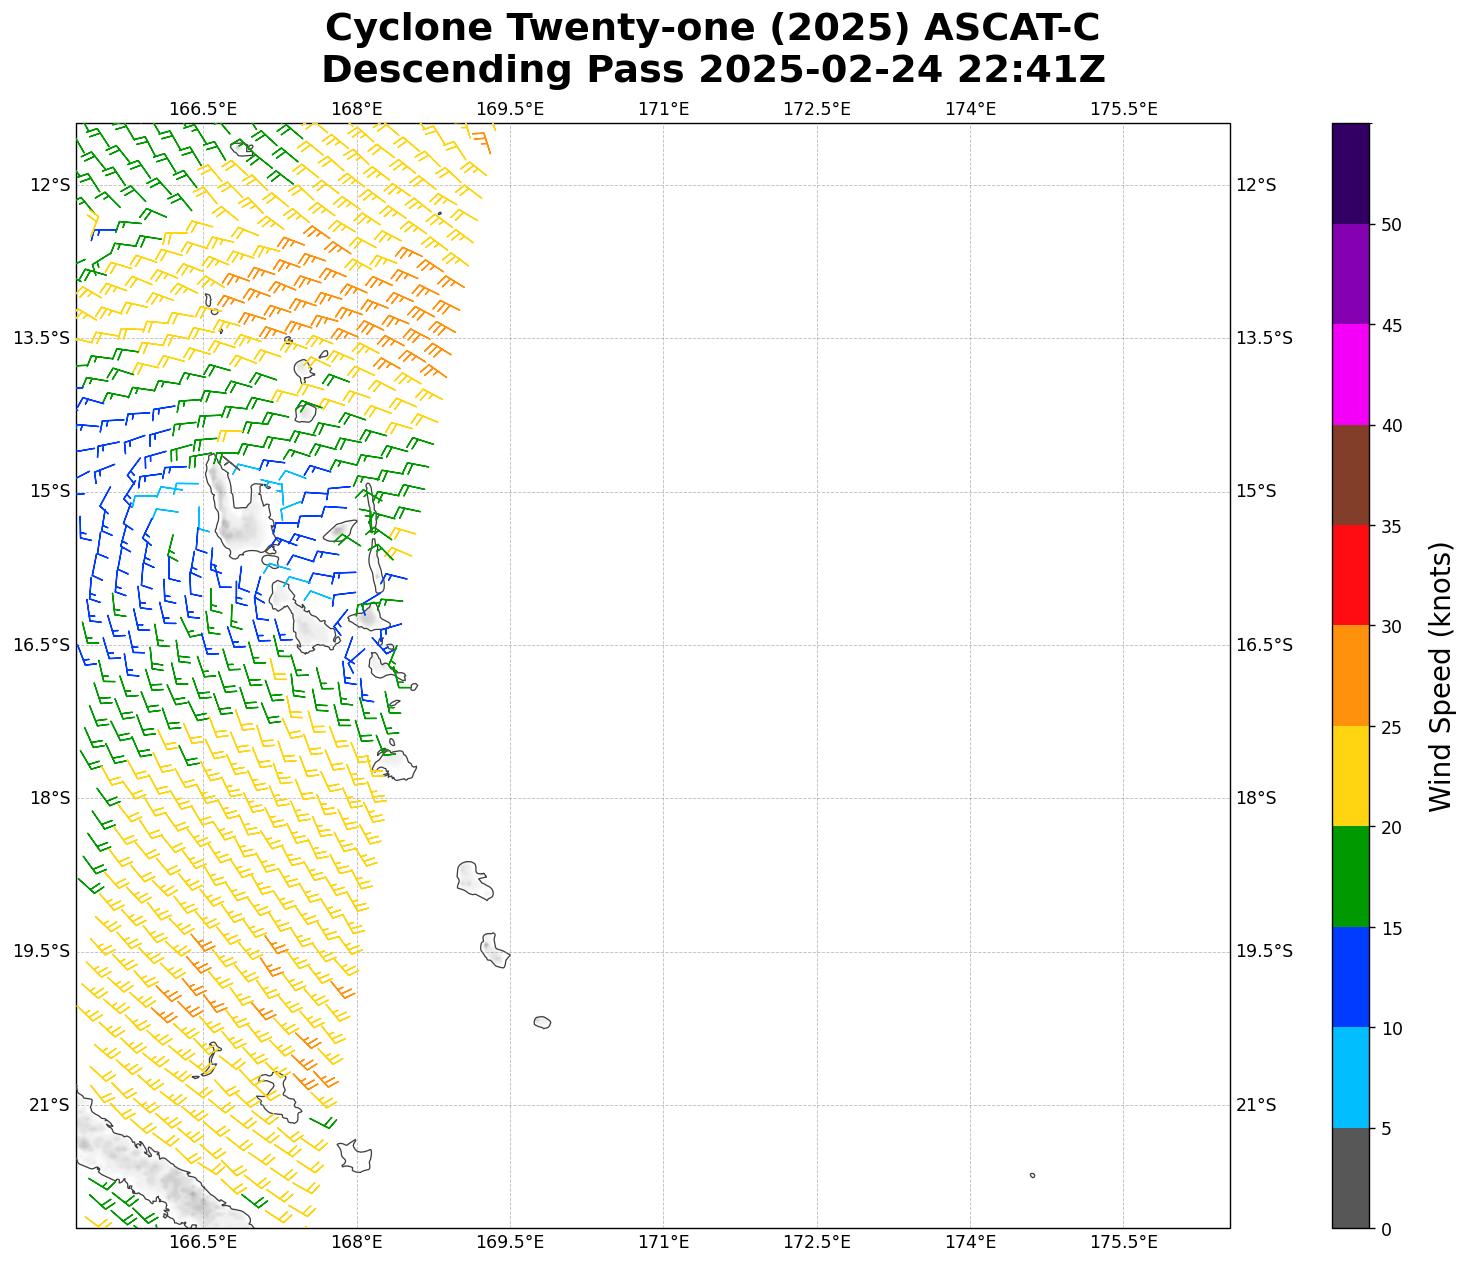Viewport: 1469px width, 1264px height.
Task: Click the light blue 5-10 knot colorbar segment
Action: coord(1350,1077)
